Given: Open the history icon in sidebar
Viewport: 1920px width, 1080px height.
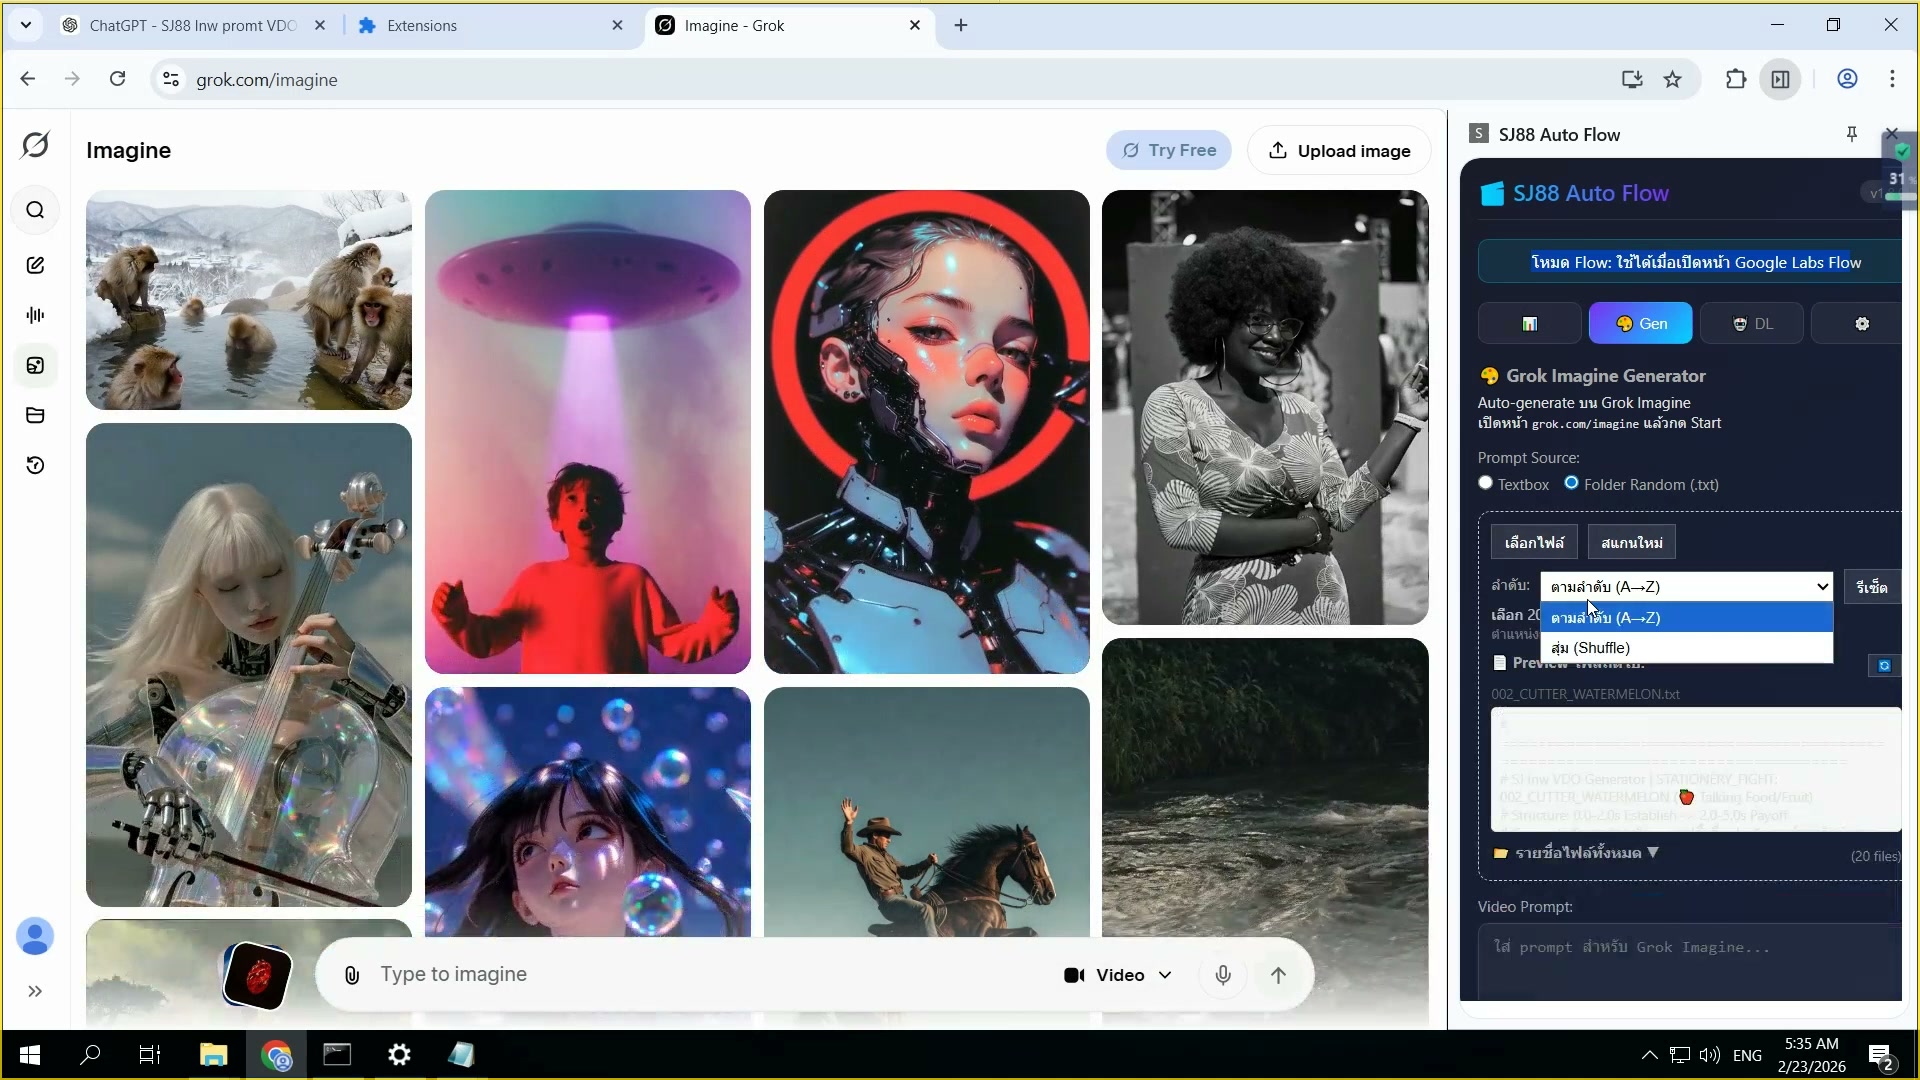Looking at the screenshot, I should click(x=35, y=465).
